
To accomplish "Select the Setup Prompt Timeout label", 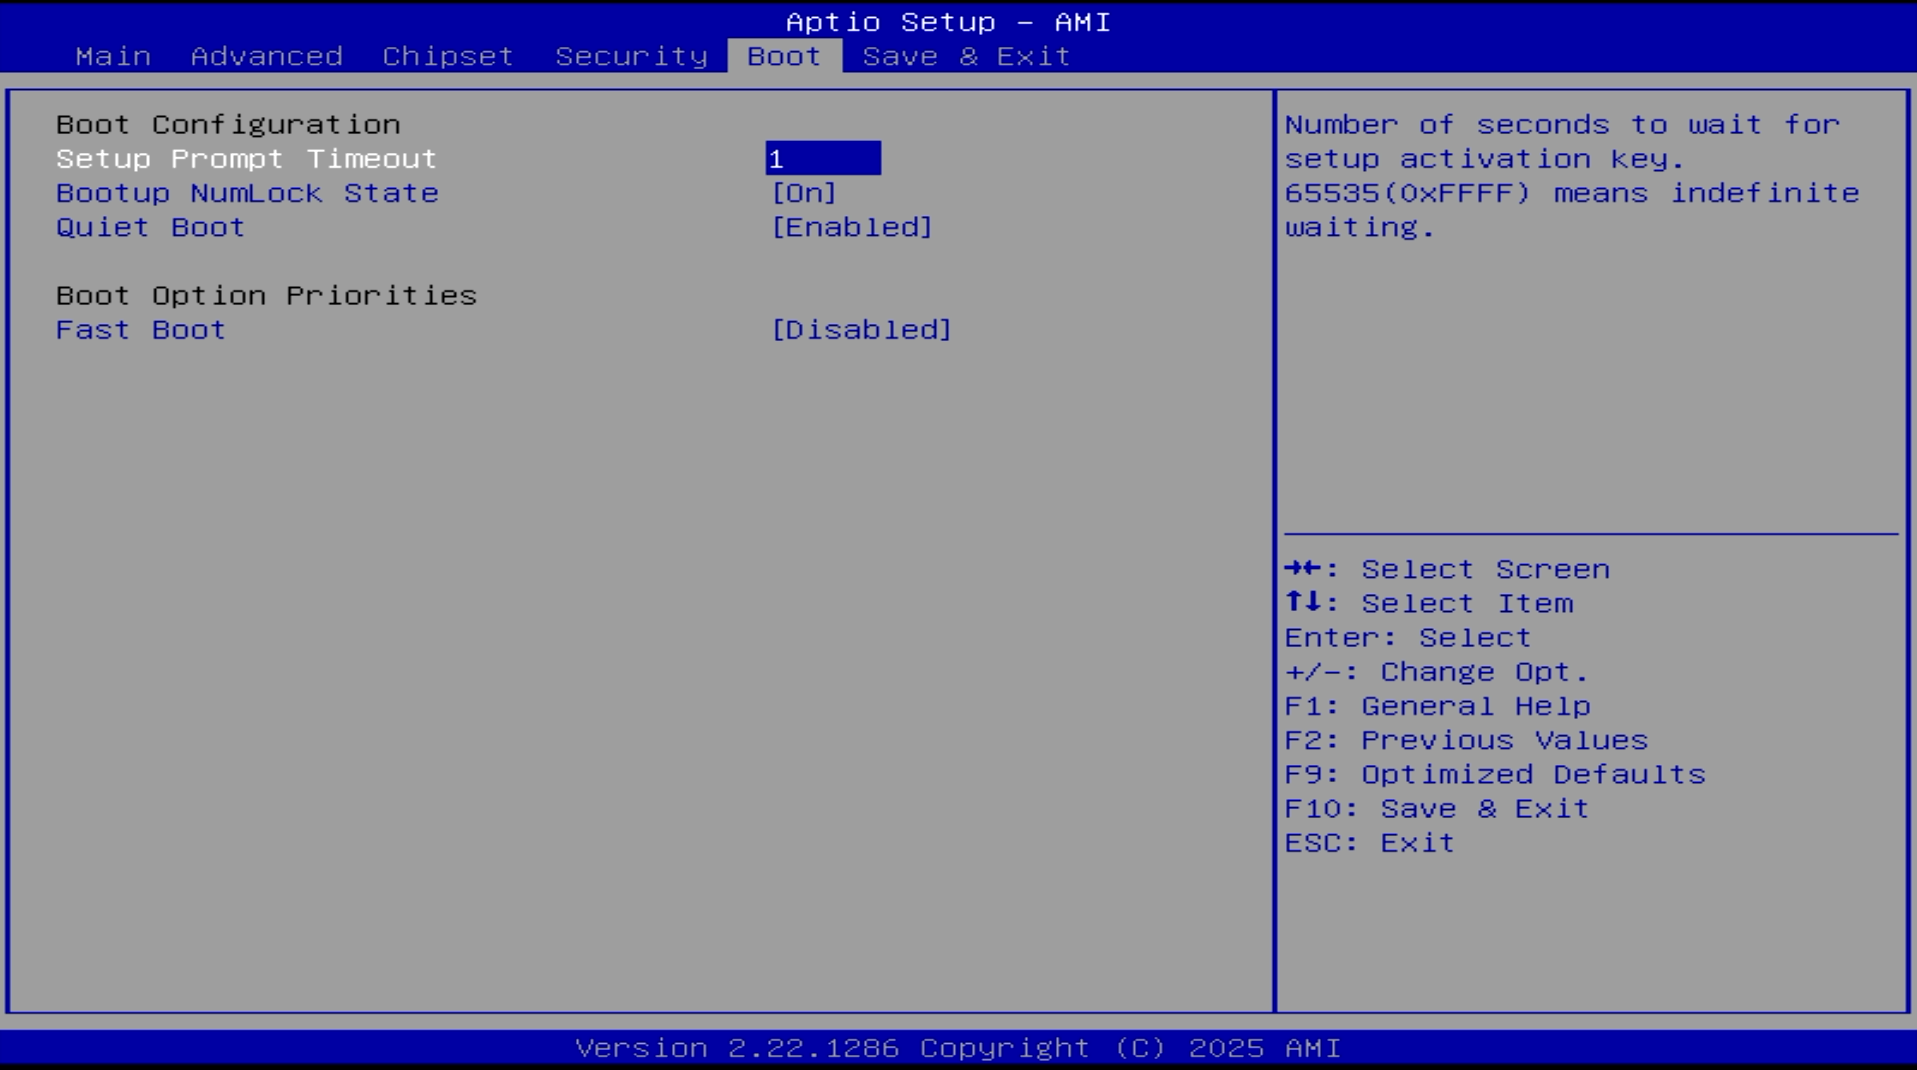I will (x=246, y=159).
